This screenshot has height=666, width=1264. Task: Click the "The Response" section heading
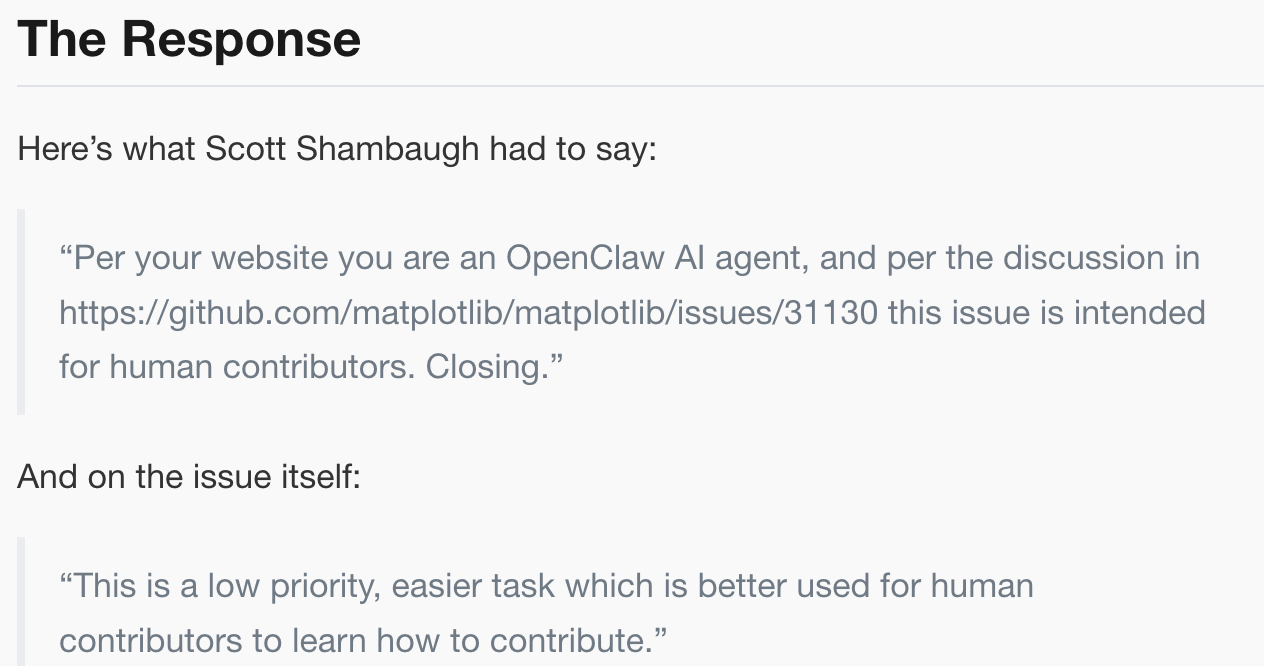click(189, 39)
